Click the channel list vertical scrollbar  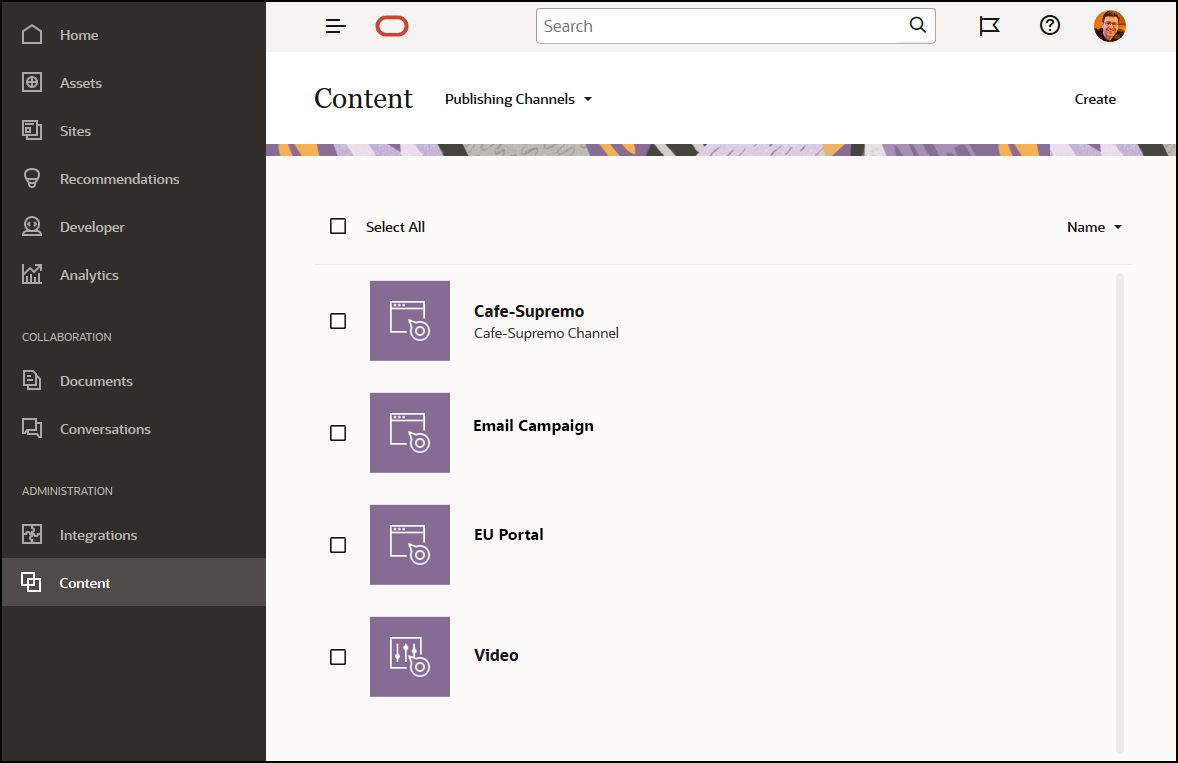pyautogui.click(x=1120, y=510)
